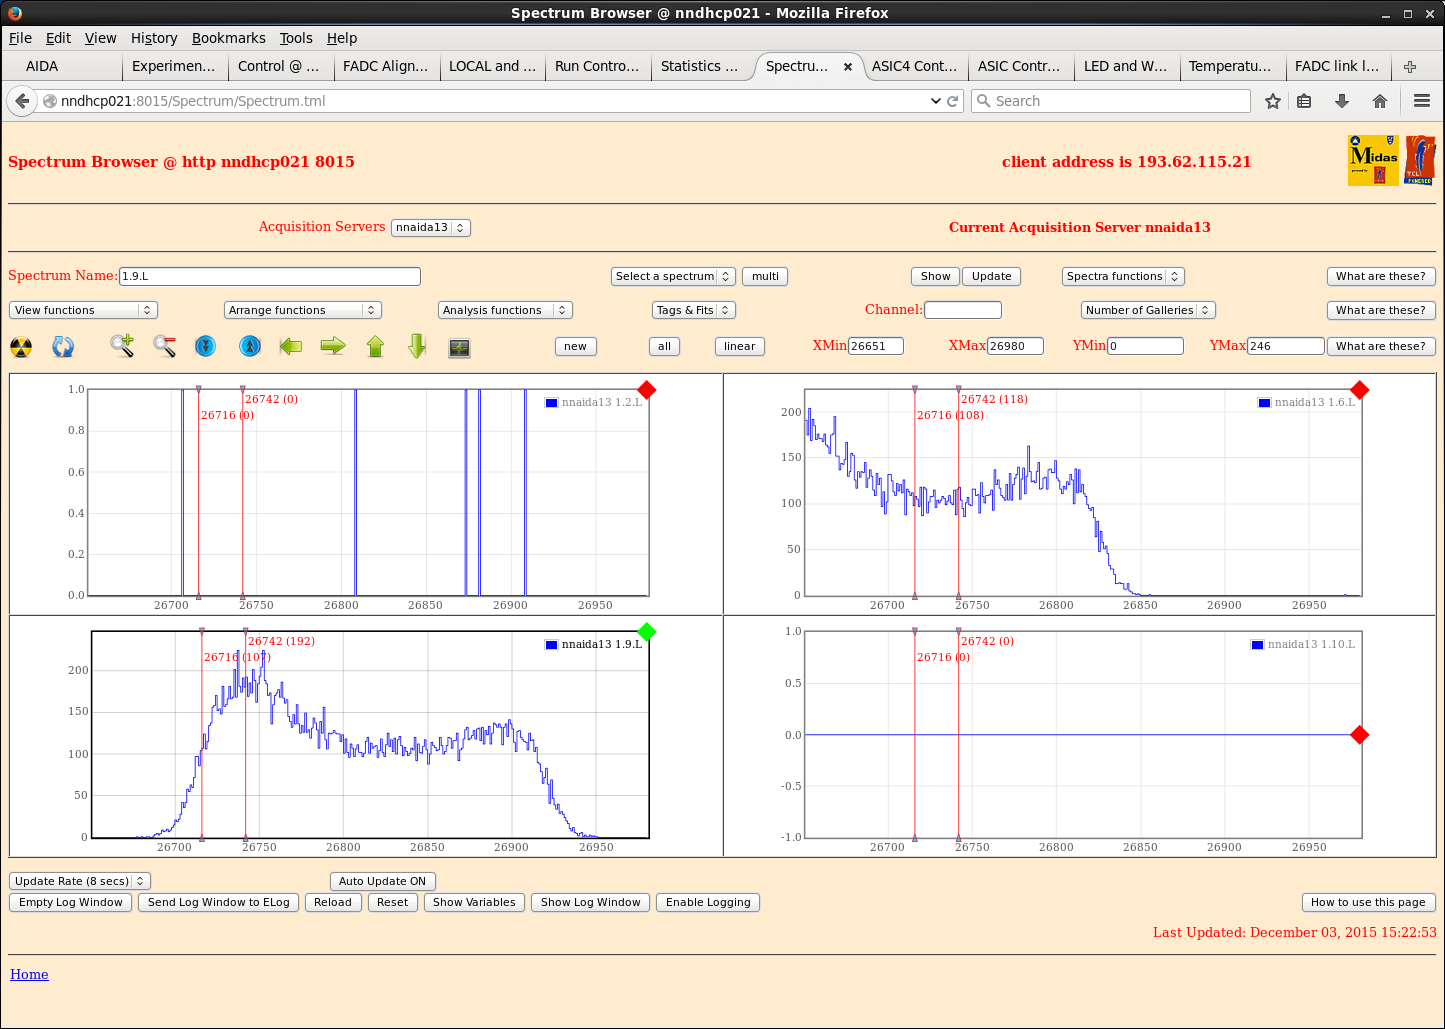
Task: Open the Bookmarks menu
Action: click(x=228, y=38)
